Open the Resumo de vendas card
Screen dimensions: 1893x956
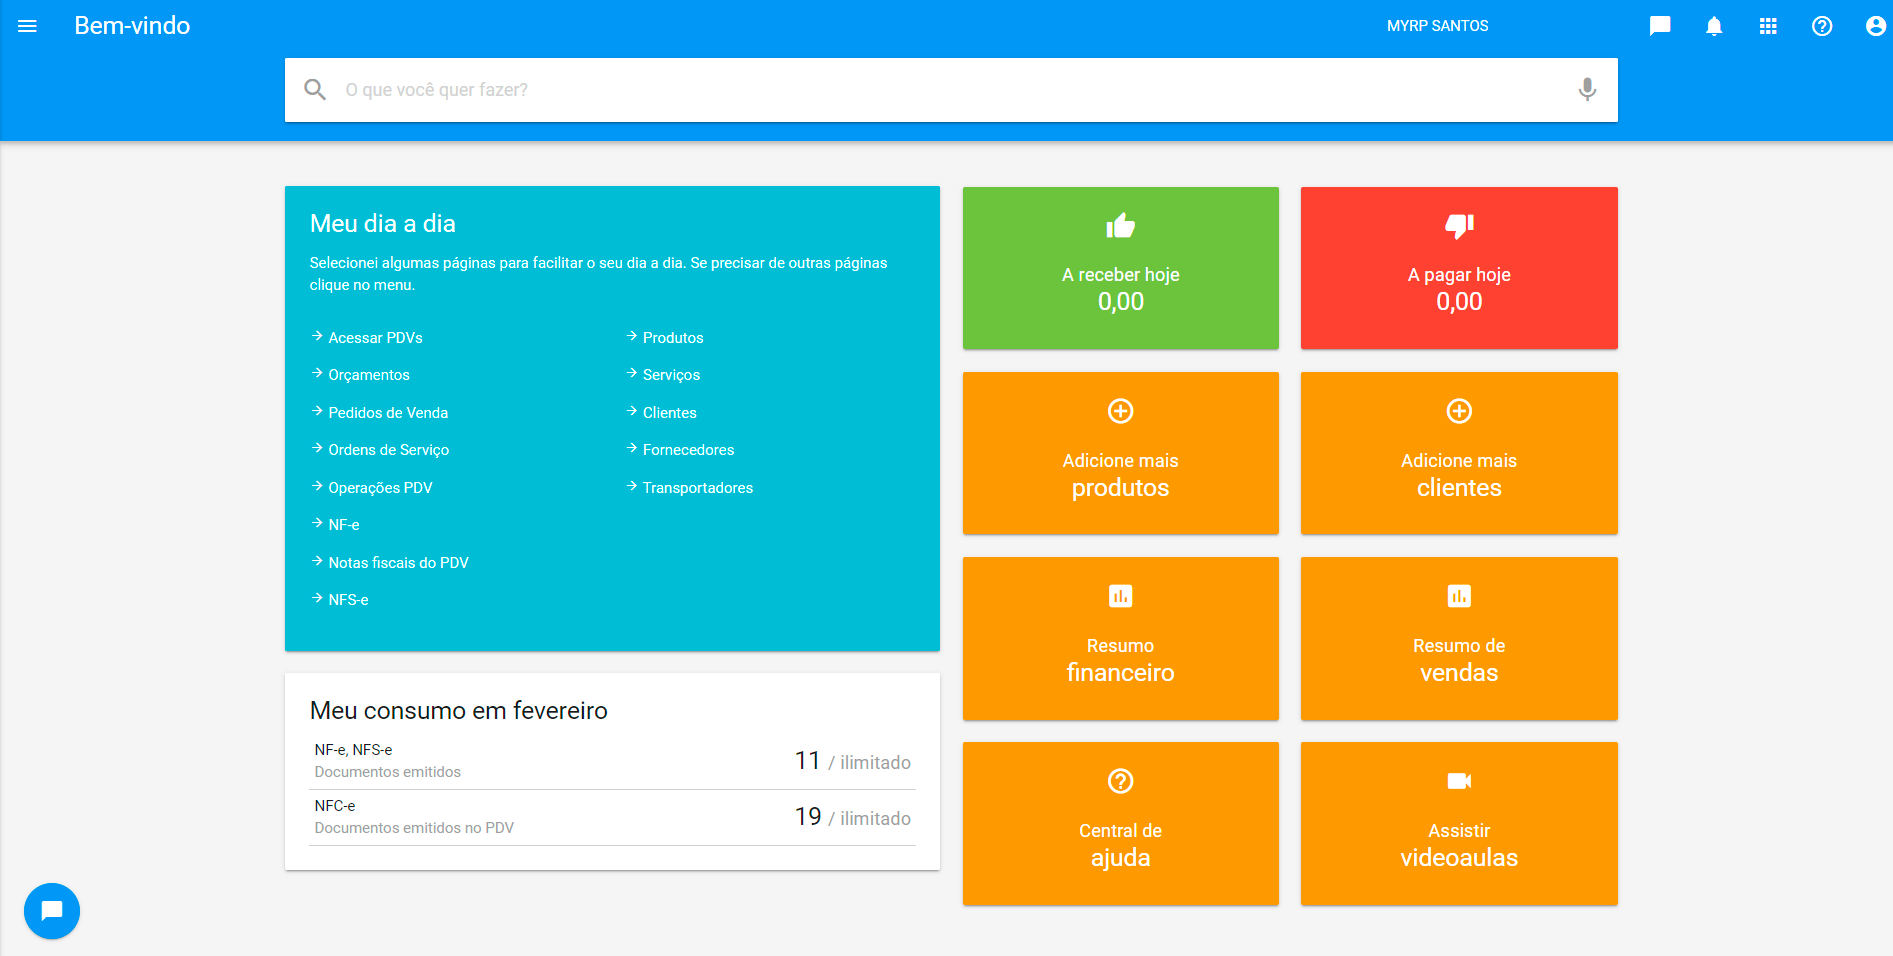(1459, 638)
